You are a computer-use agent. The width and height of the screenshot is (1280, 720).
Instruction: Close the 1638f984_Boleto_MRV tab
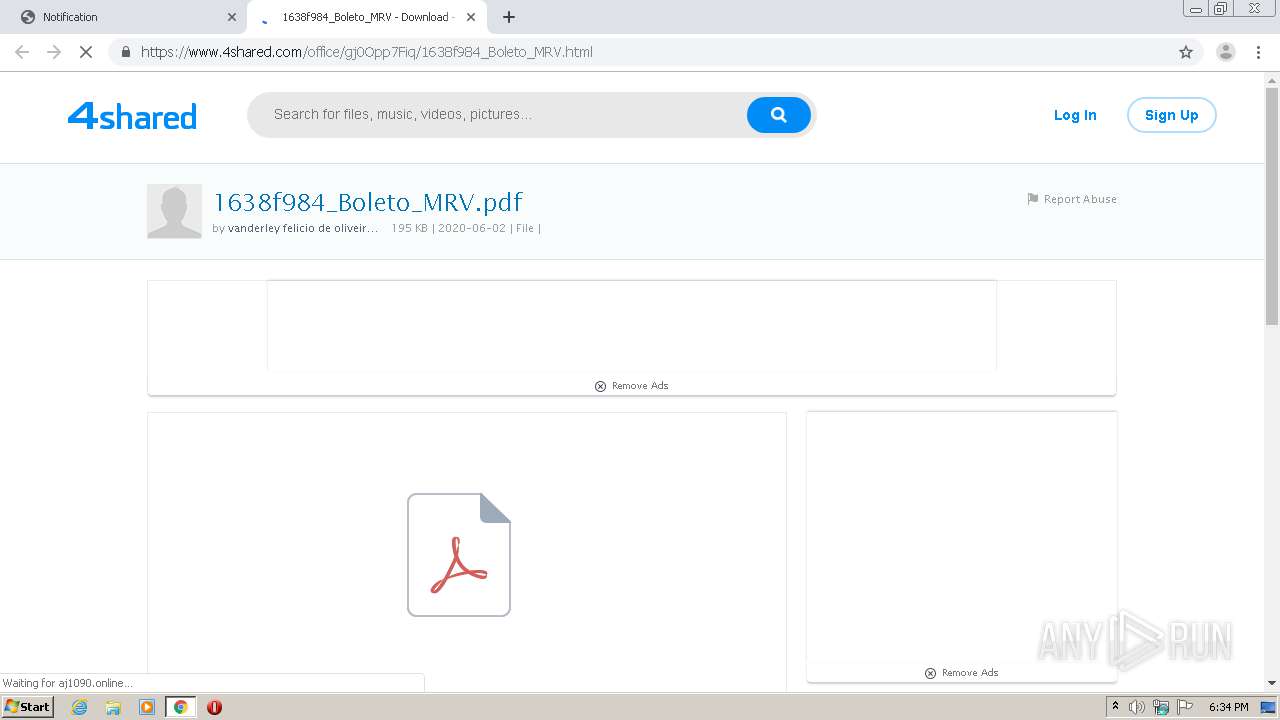471,17
